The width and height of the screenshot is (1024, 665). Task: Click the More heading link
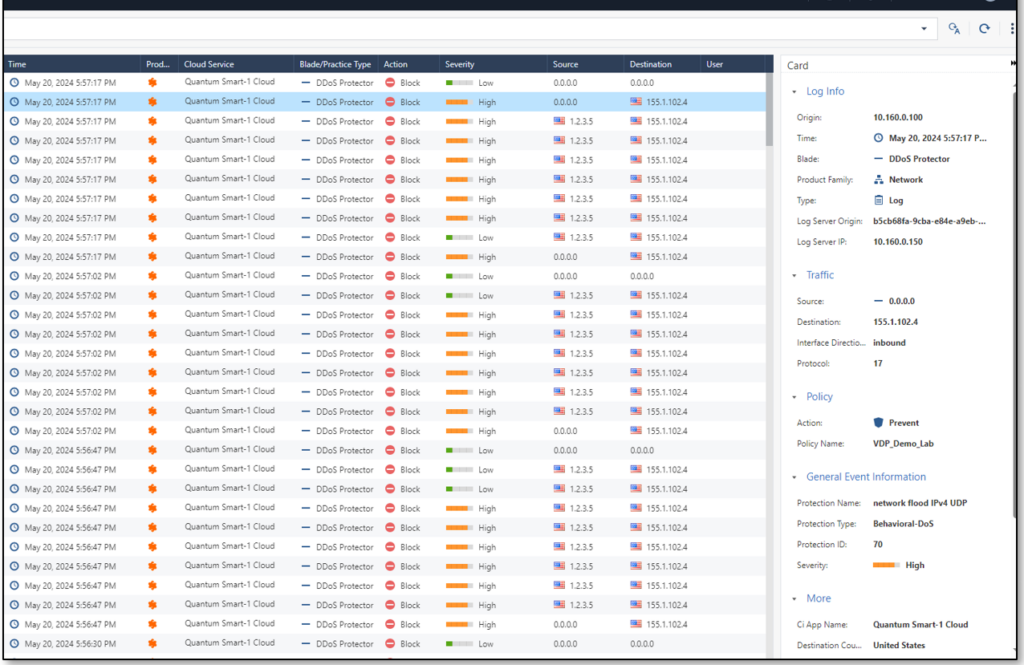click(817, 598)
